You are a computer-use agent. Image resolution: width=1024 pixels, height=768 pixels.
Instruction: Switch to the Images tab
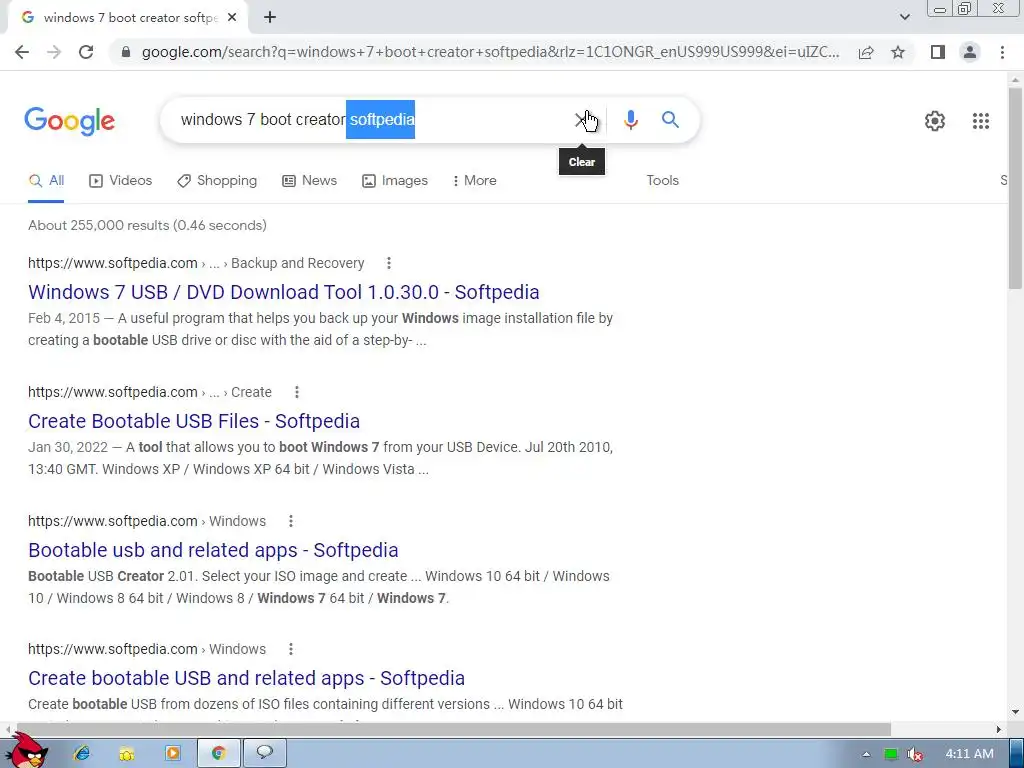click(394, 180)
